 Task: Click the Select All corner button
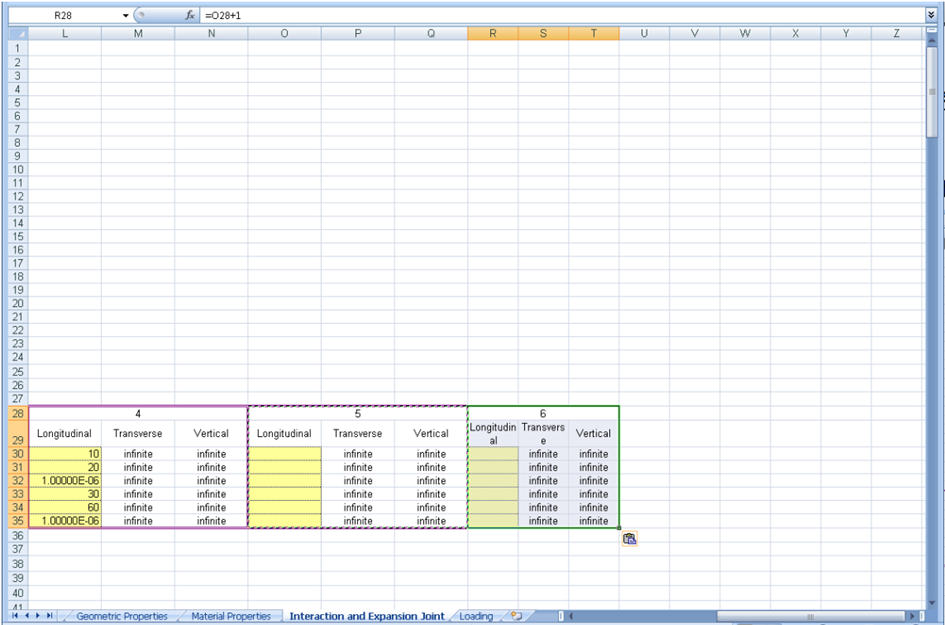tap(18, 33)
